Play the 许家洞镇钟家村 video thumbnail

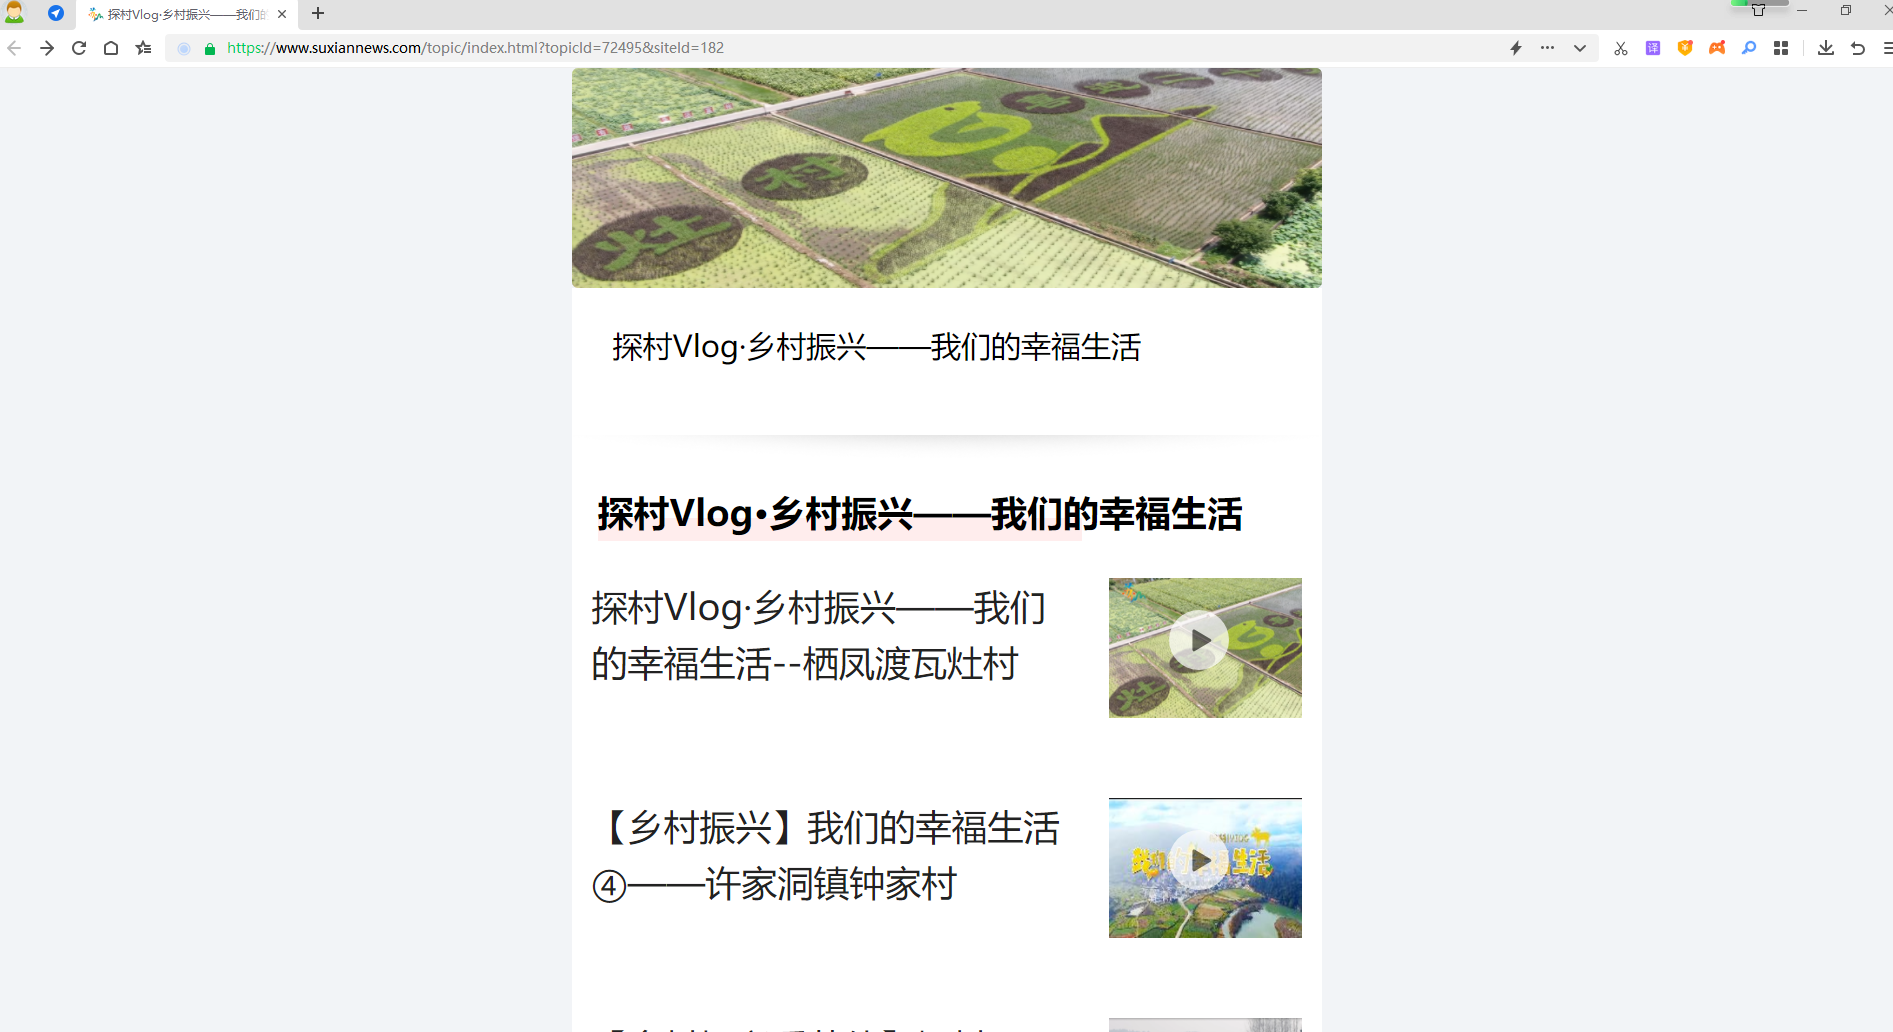click(1205, 868)
